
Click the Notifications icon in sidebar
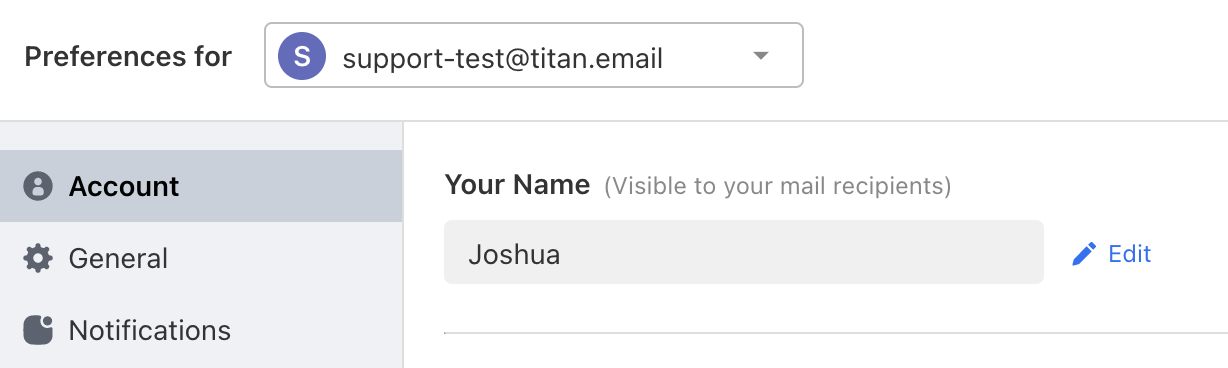(x=37, y=330)
